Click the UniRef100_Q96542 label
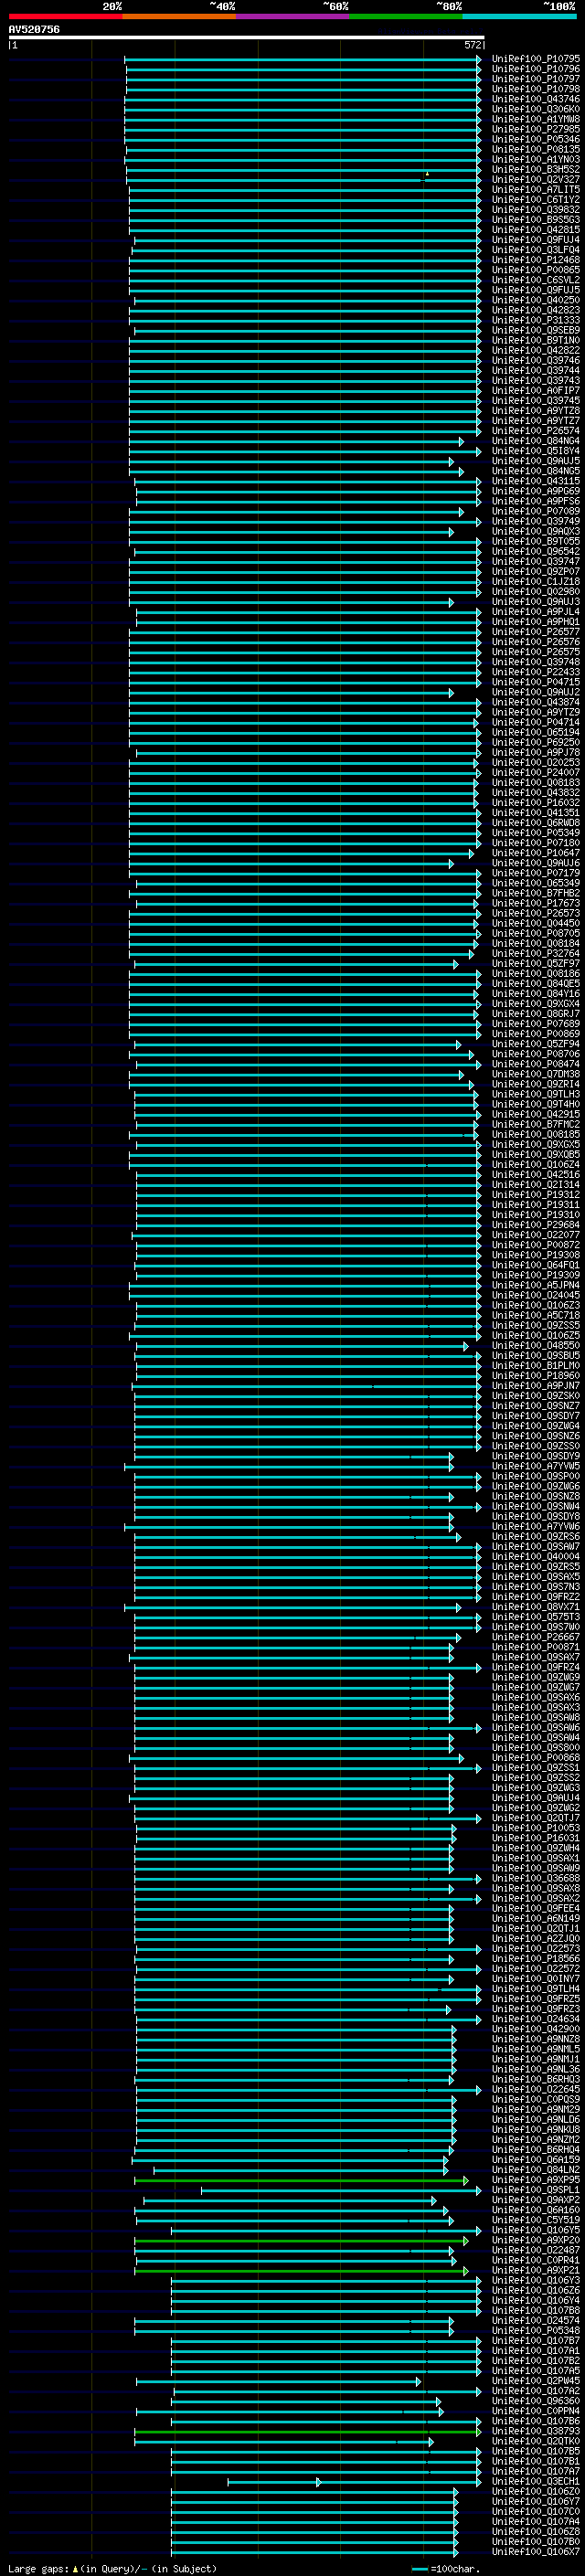The height and width of the screenshot is (2576, 585). (x=535, y=551)
